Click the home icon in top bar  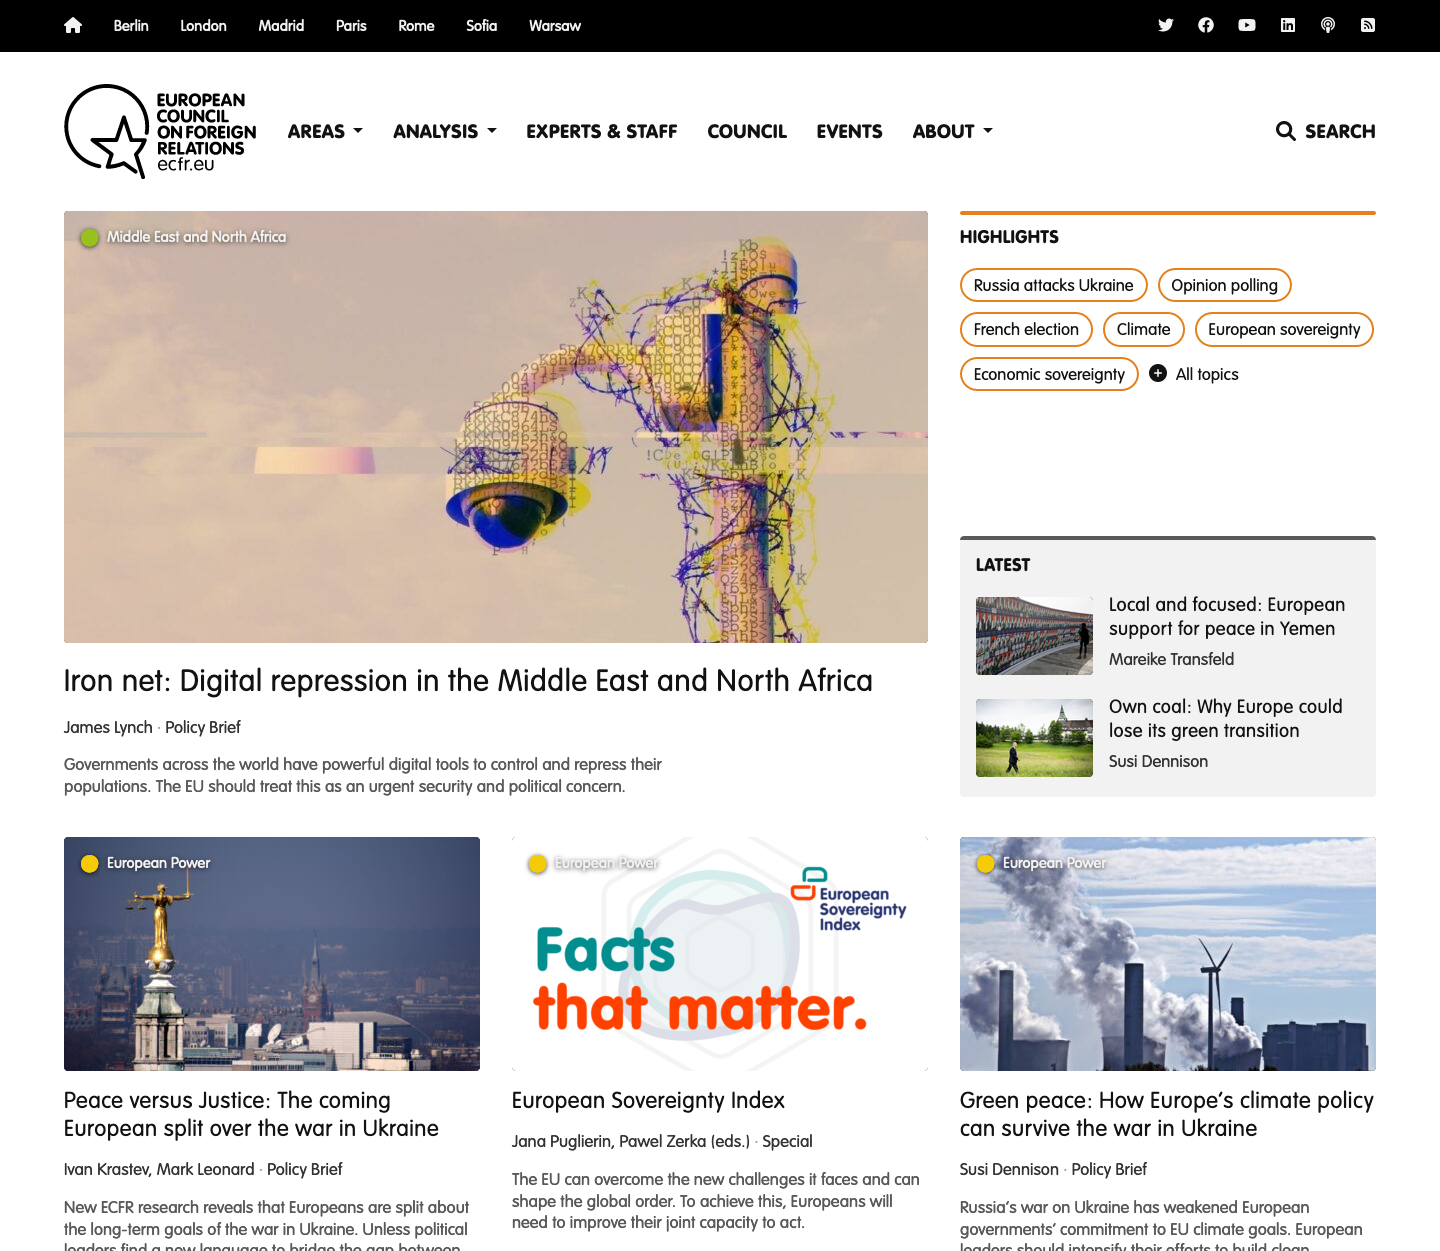coord(73,26)
